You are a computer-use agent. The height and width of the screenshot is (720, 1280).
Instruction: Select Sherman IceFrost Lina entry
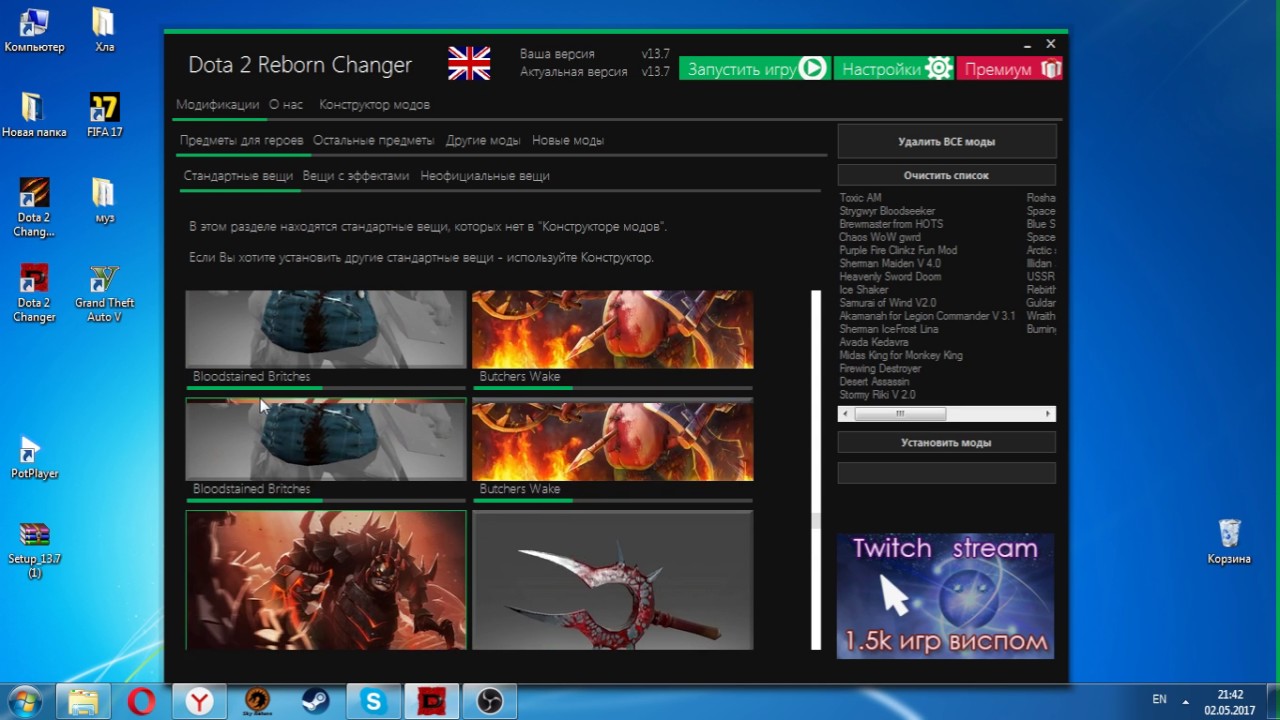pos(889,329)
